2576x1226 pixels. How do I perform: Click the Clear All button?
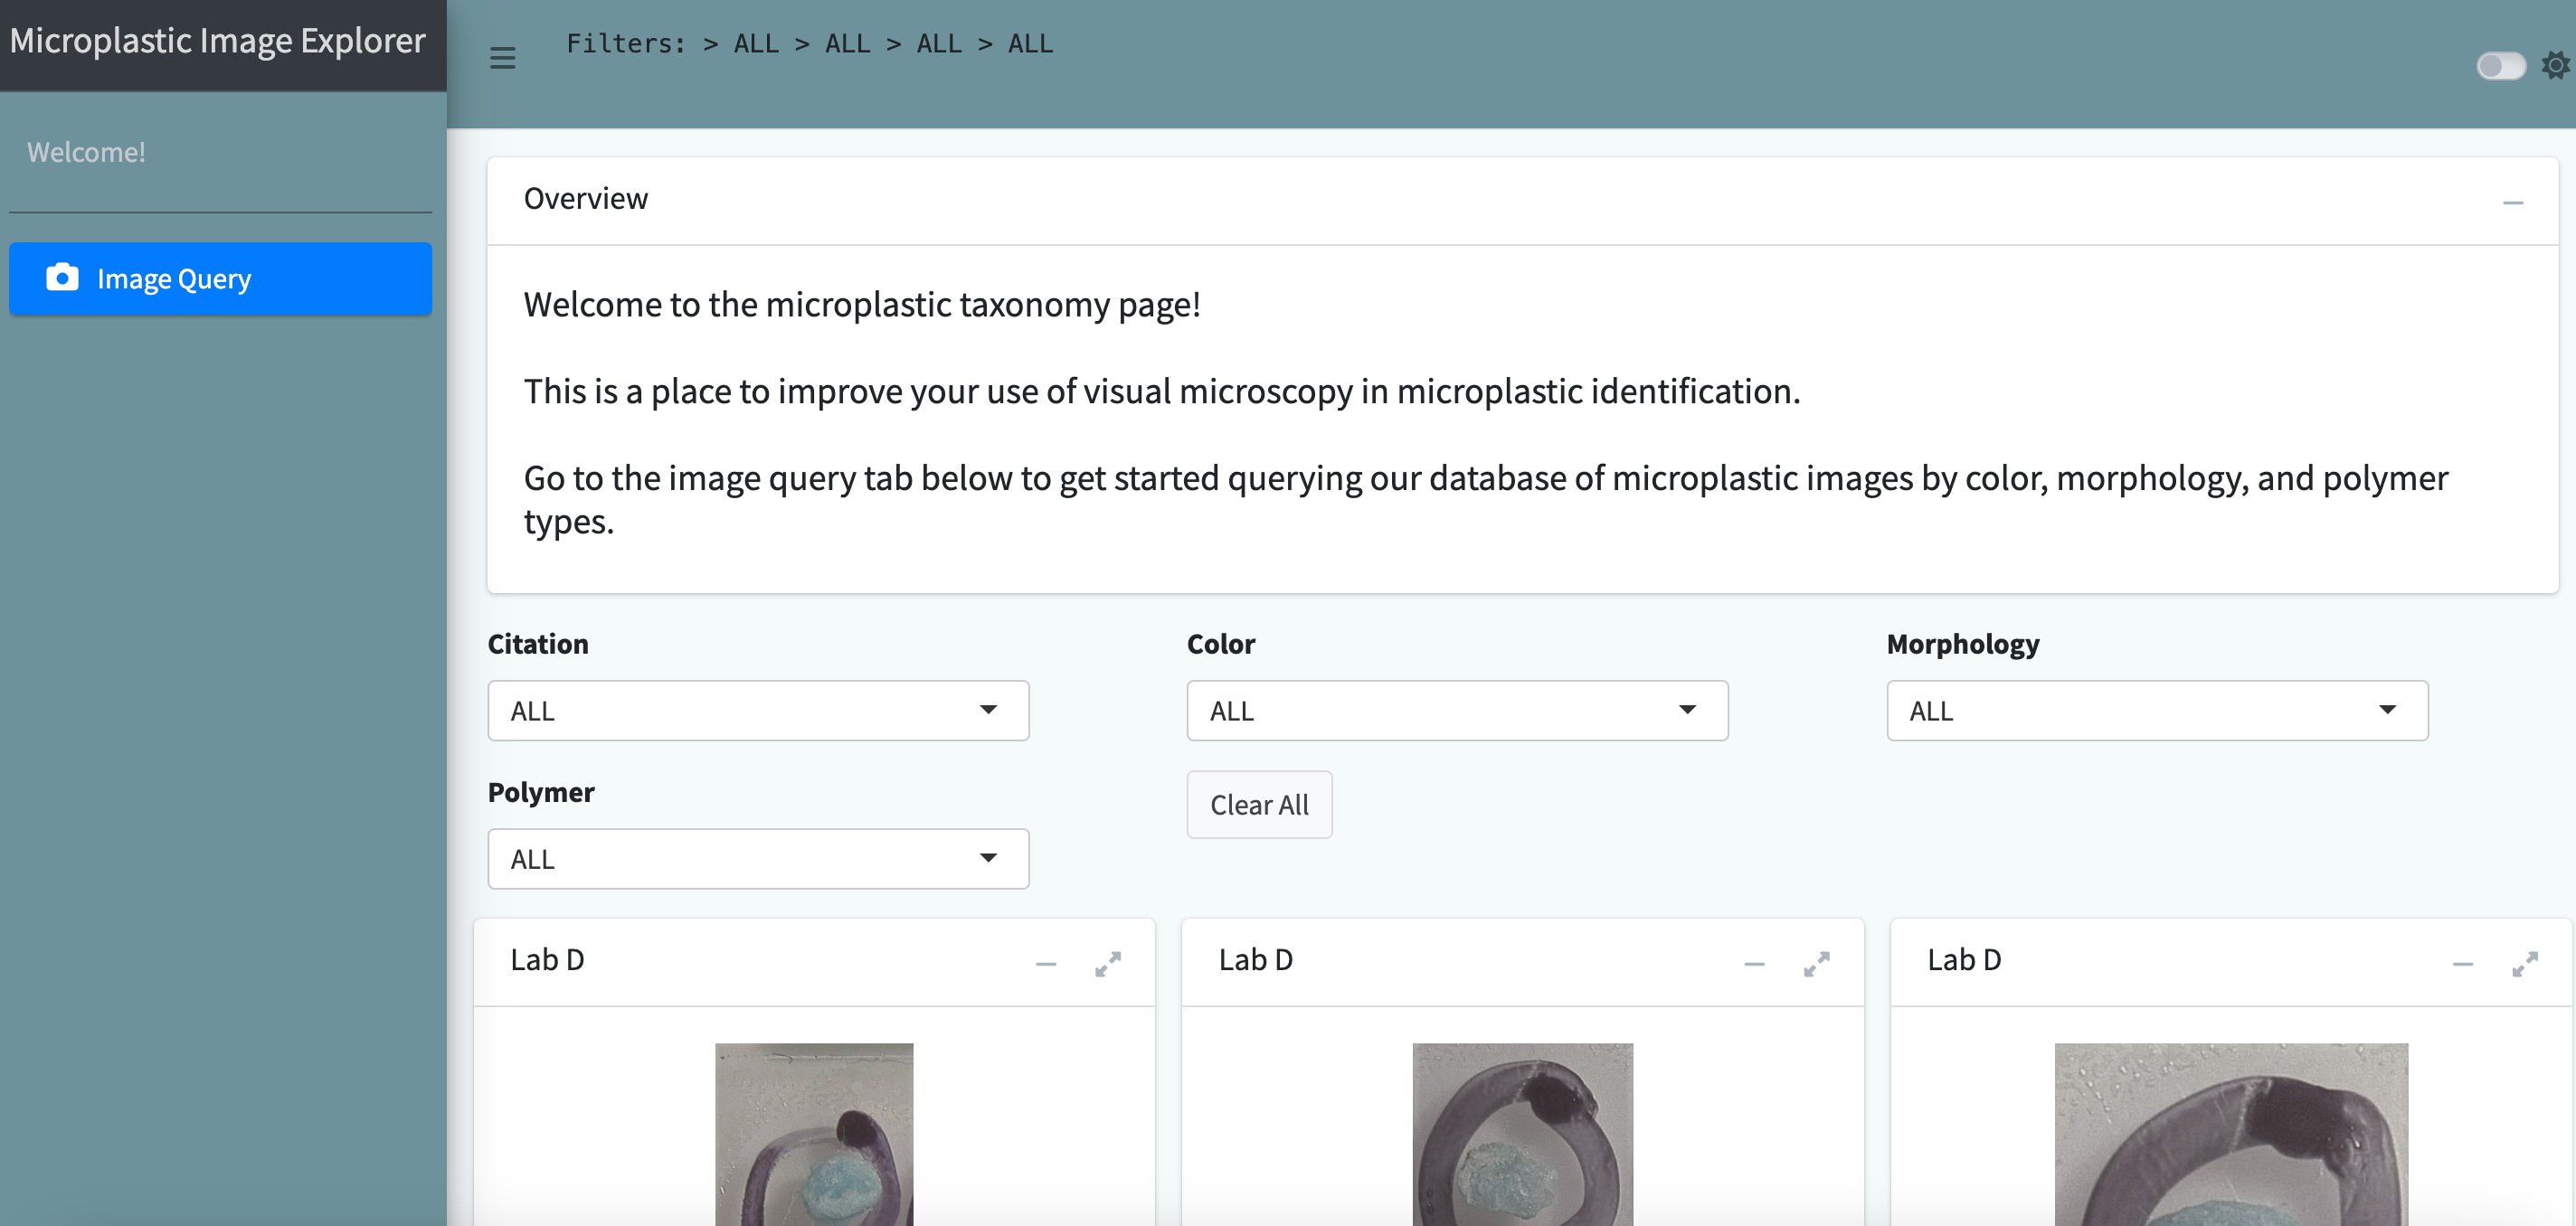point(1259,805)
